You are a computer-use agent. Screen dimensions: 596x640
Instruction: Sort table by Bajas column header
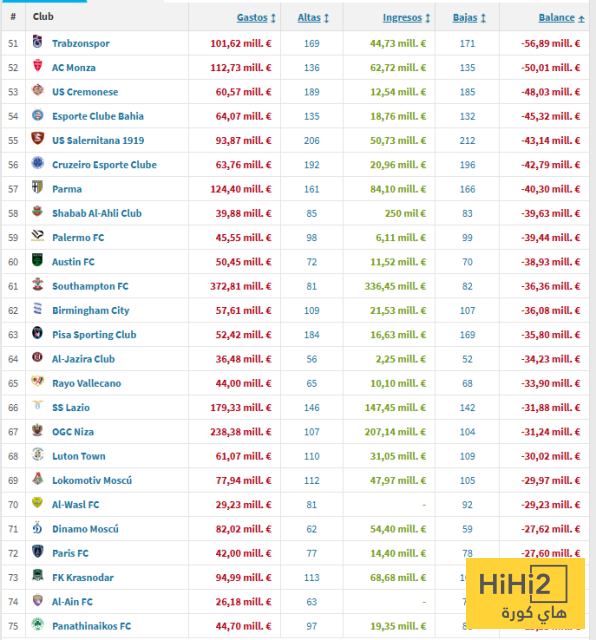(x=469, y=18)
